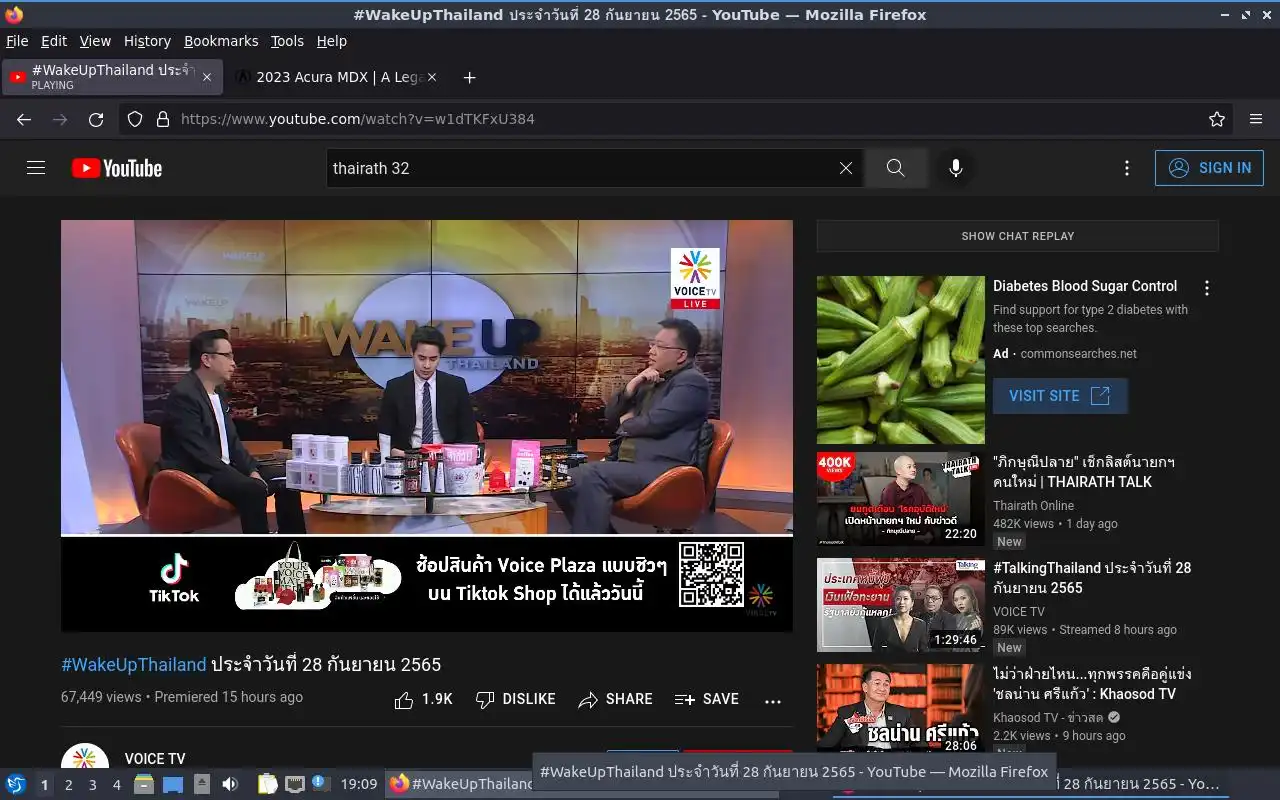Image resolution: width=1280 pixels, height=800 pixels.
Task: Click the YouTube logo
Action: pyautogui.click(x=117, y=168)
